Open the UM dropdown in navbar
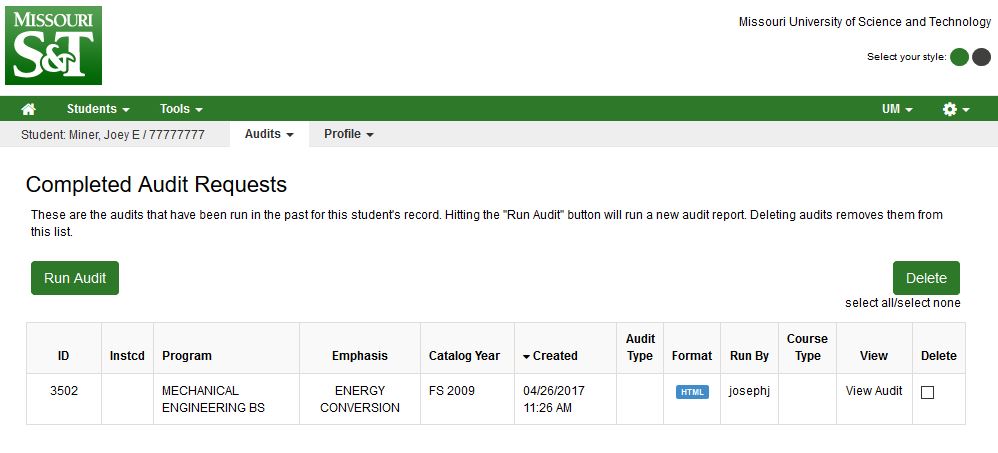The width and height of the screenshot is (998, 453). [897, 109]
